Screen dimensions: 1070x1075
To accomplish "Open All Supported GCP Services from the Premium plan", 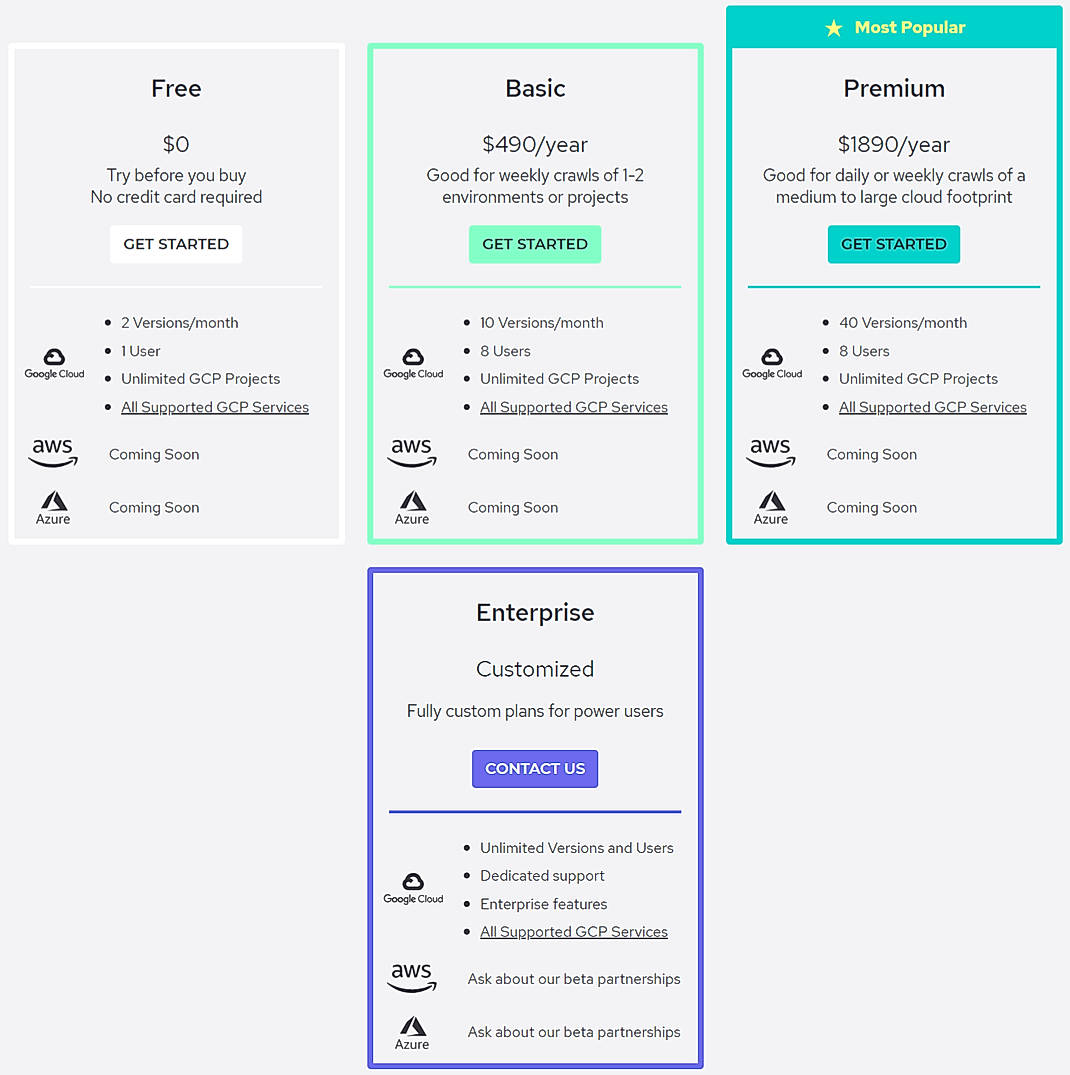I will [x=932, y=407].
